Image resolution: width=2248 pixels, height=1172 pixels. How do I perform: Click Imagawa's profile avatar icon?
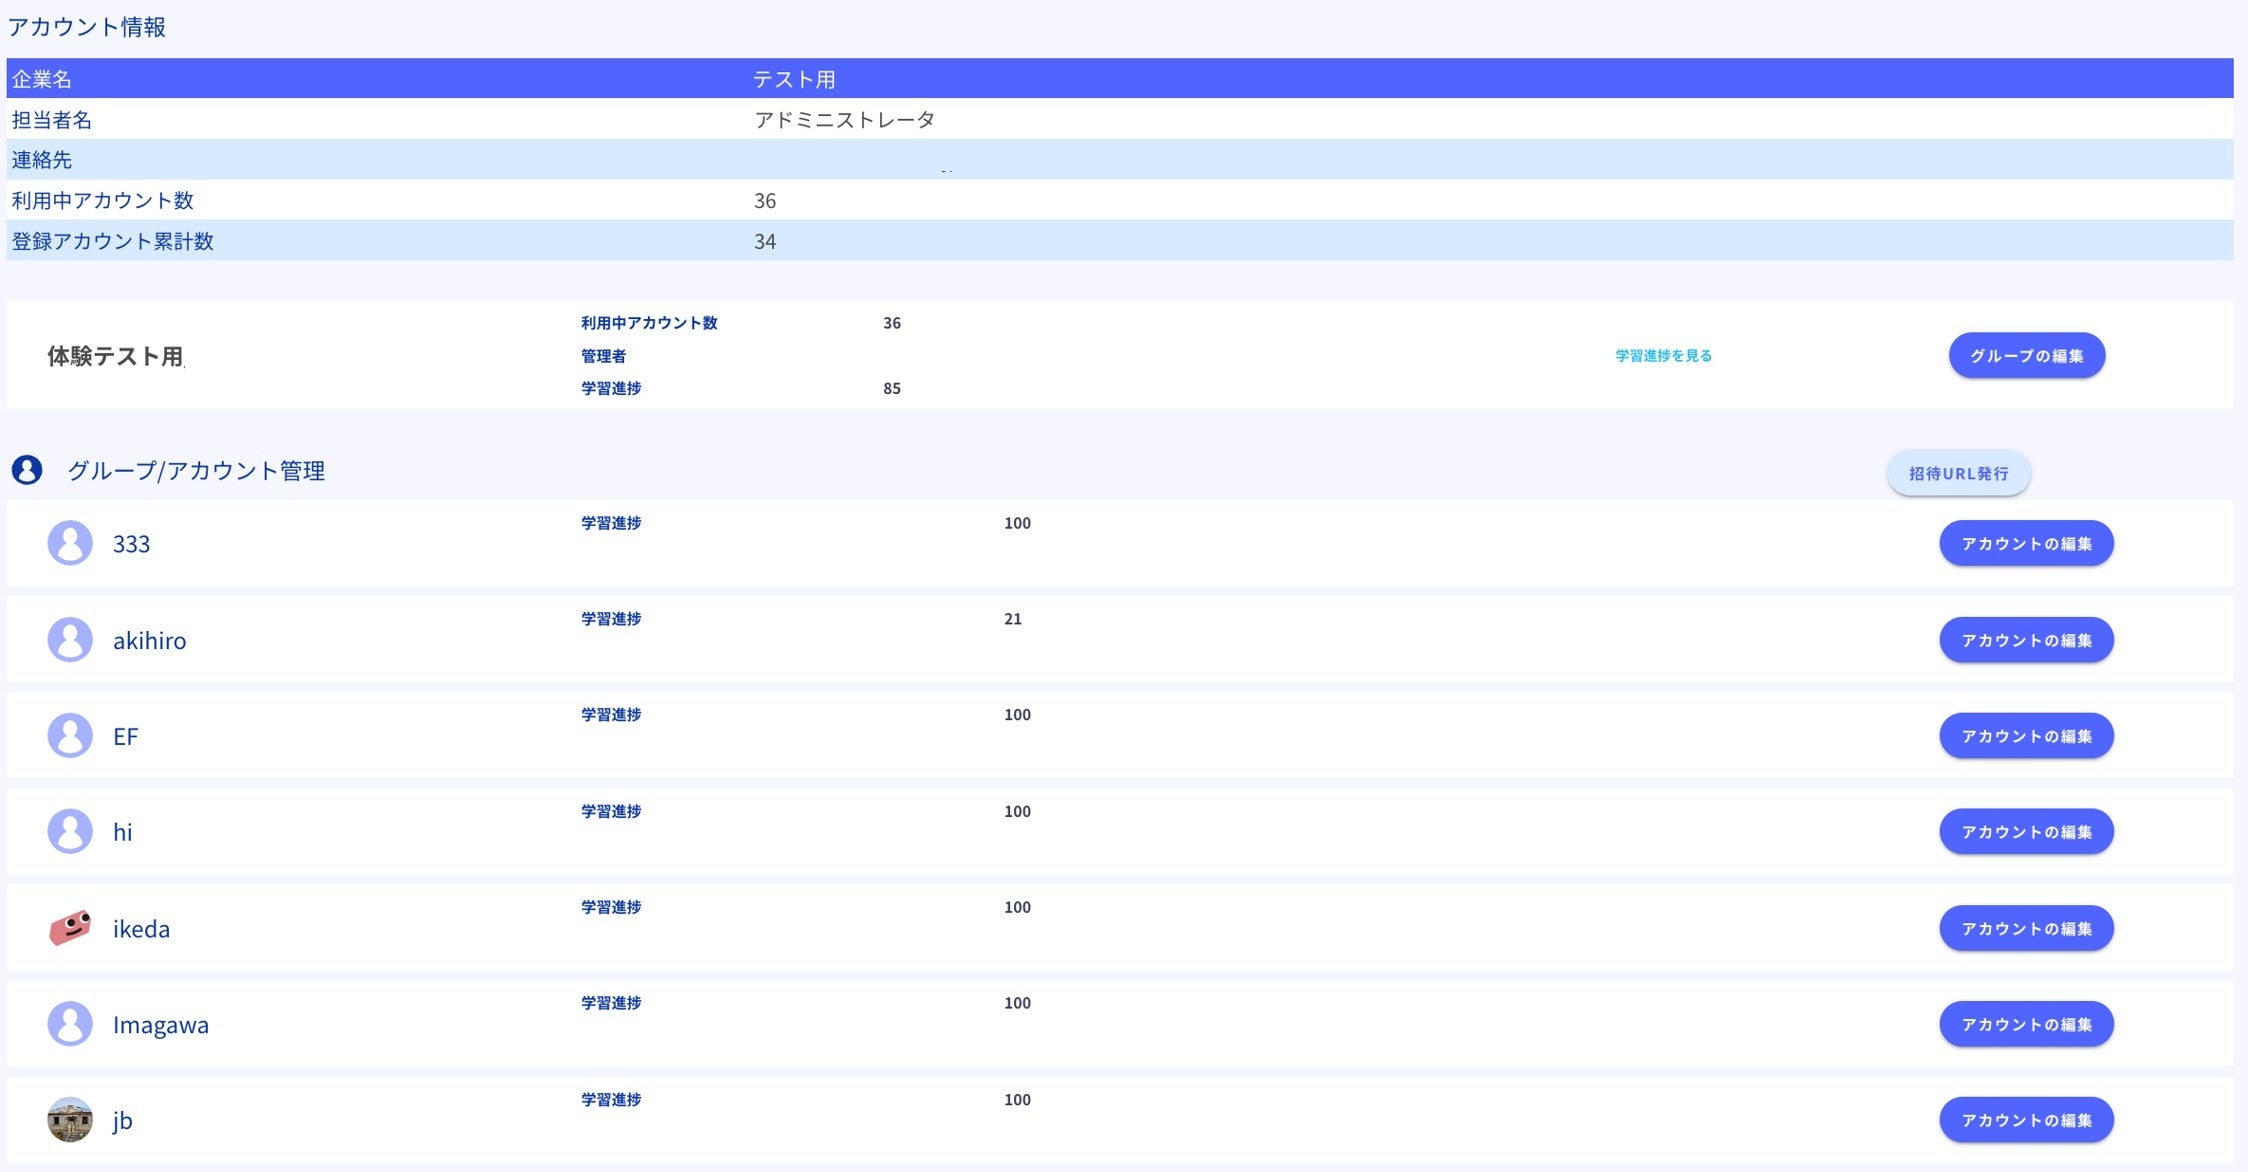click(x=70, y=1024)
